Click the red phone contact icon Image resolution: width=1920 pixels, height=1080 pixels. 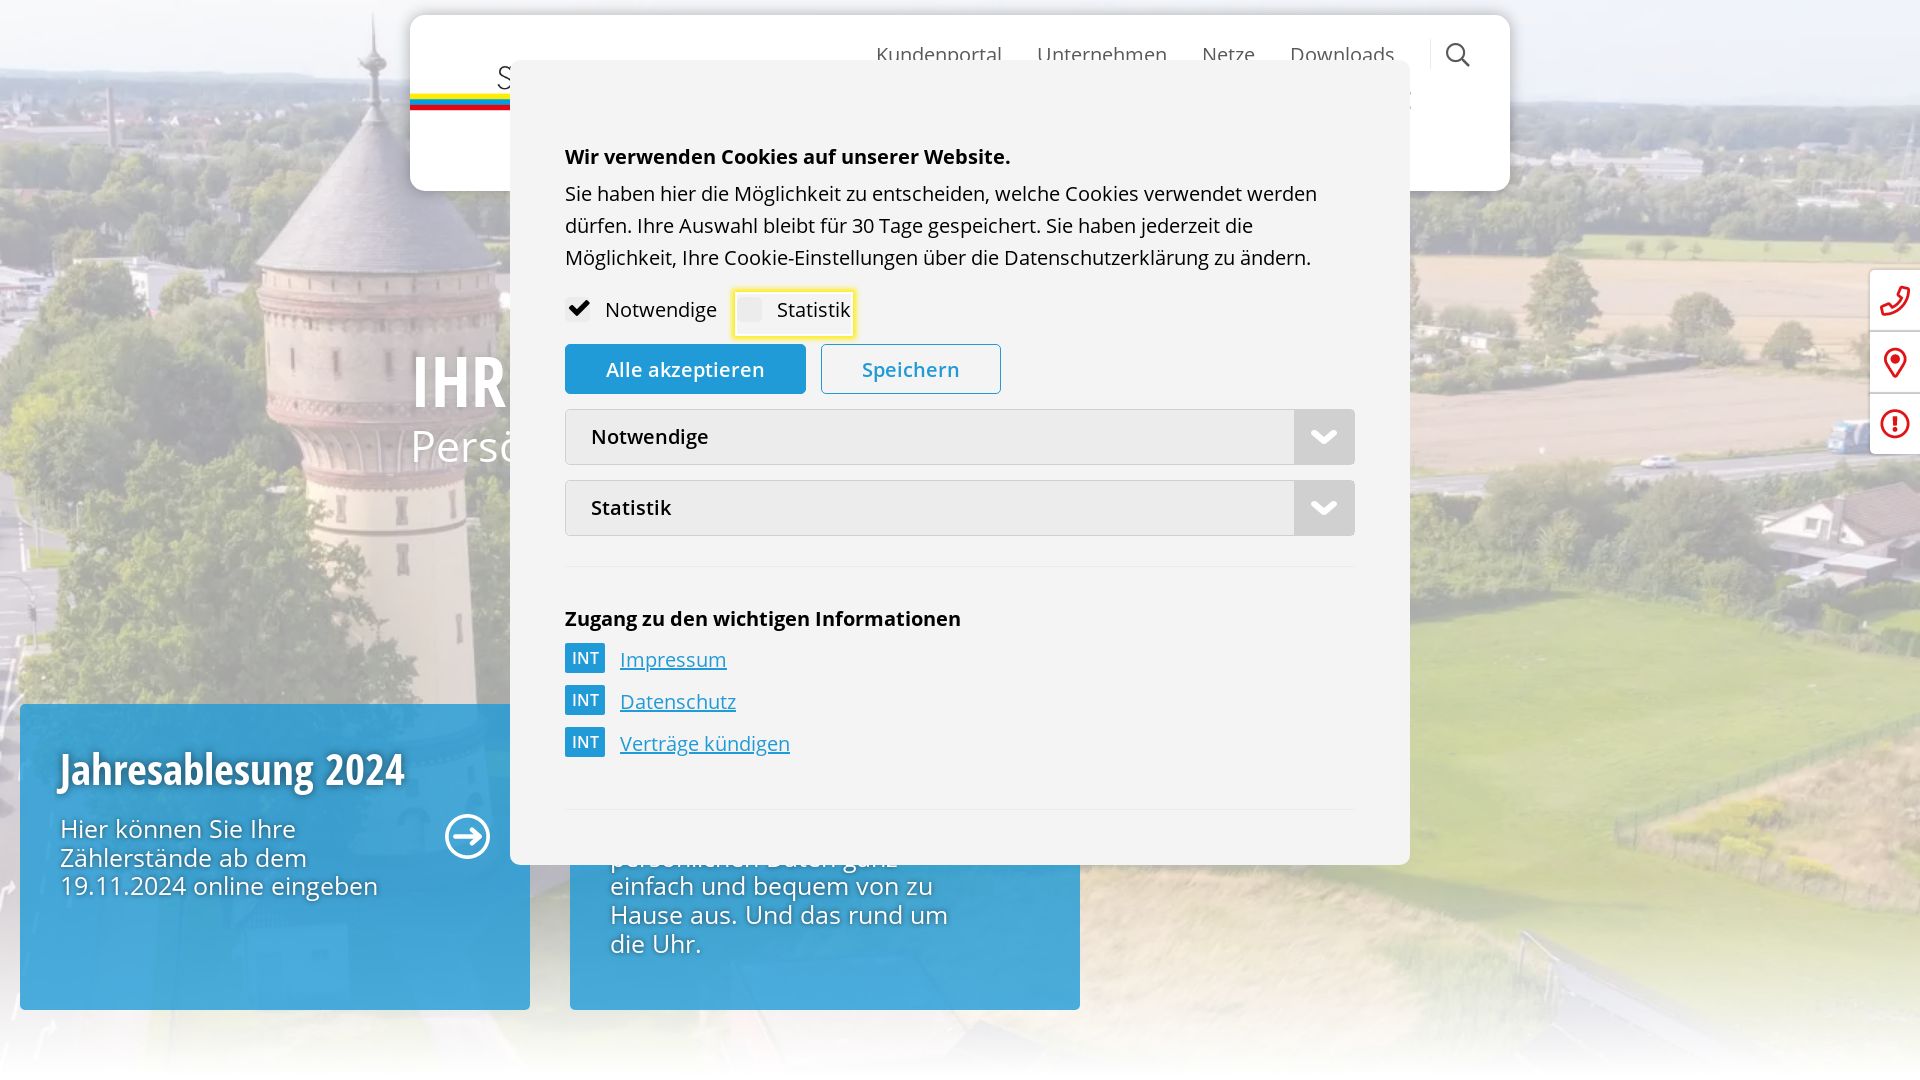[x=1895, y=300]
